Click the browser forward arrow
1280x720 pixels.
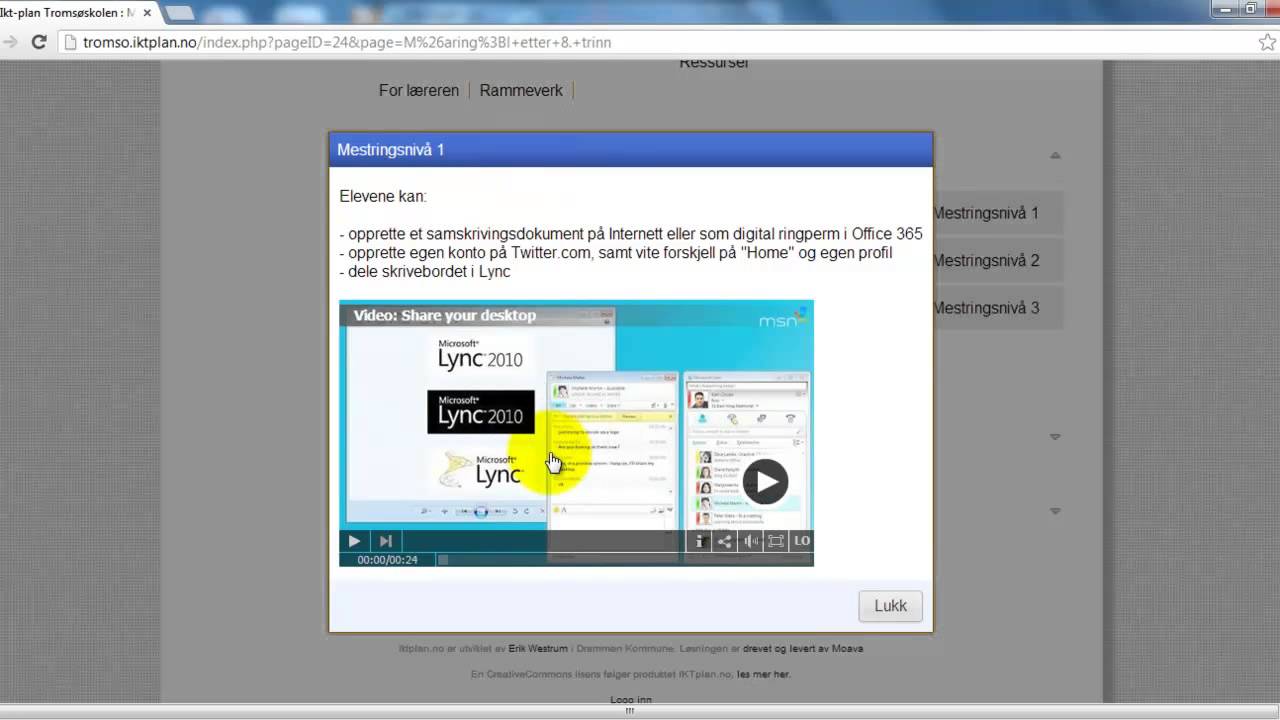point(10,42)
